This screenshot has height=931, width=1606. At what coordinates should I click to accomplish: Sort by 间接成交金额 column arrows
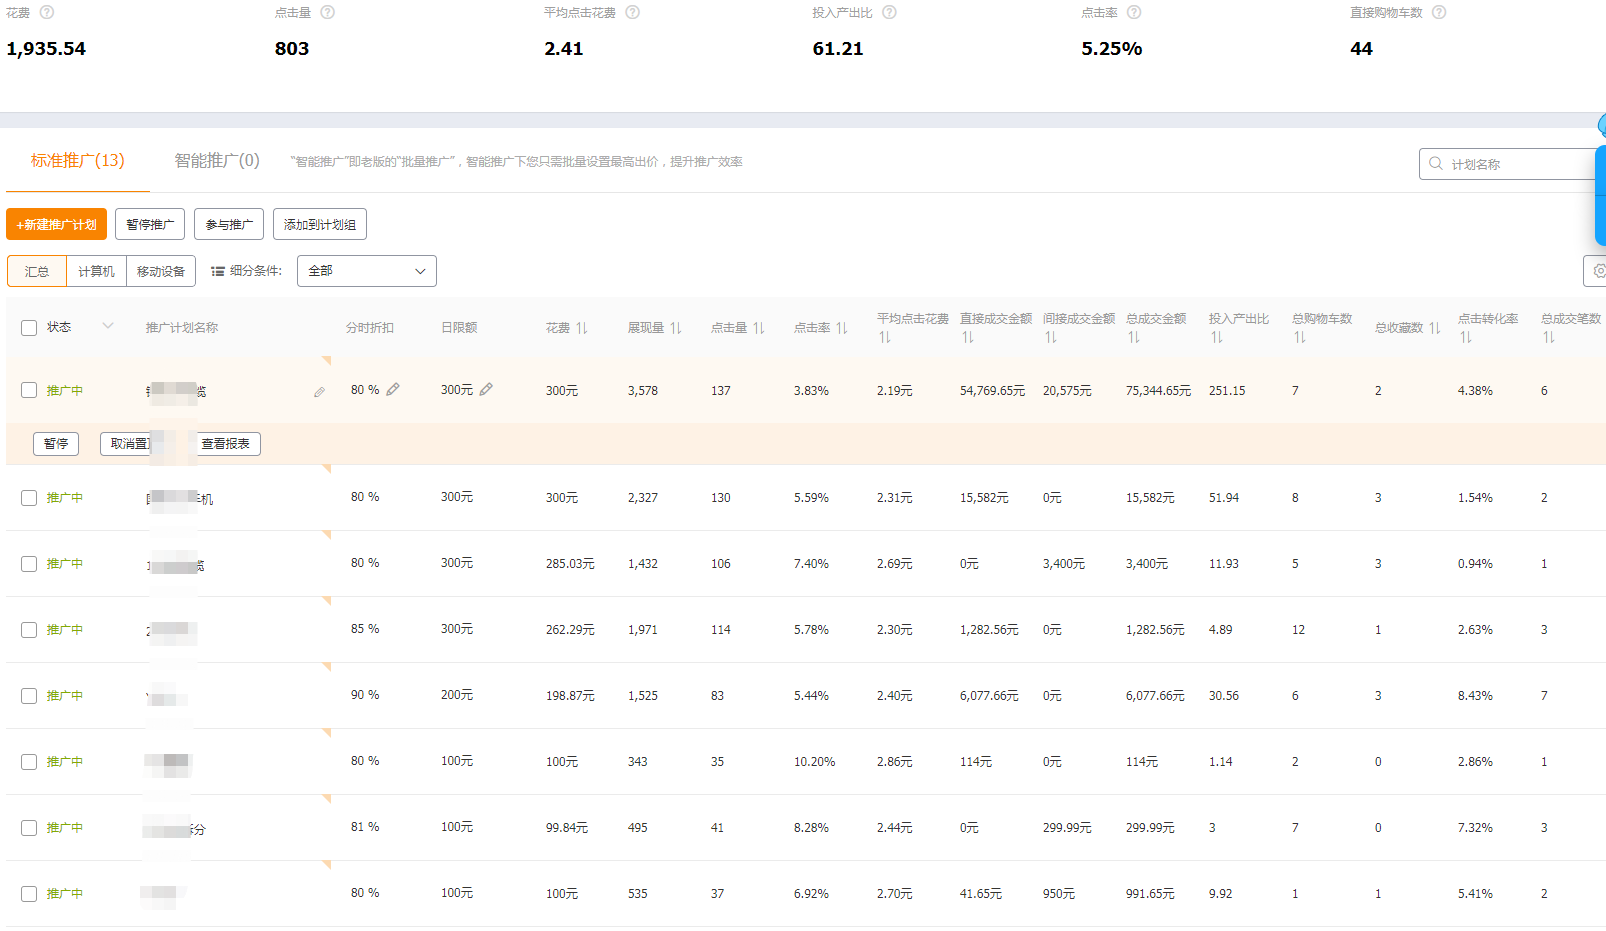point(1051,338)
